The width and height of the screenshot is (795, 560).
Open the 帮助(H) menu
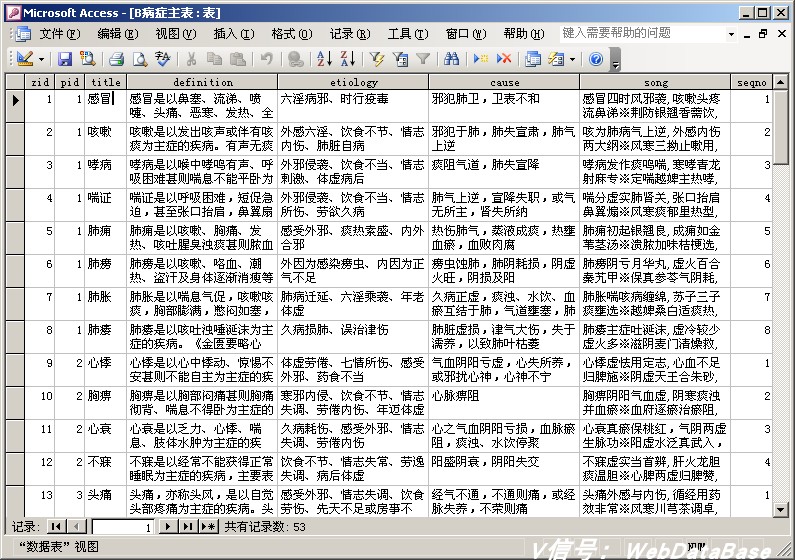(524, 33)
